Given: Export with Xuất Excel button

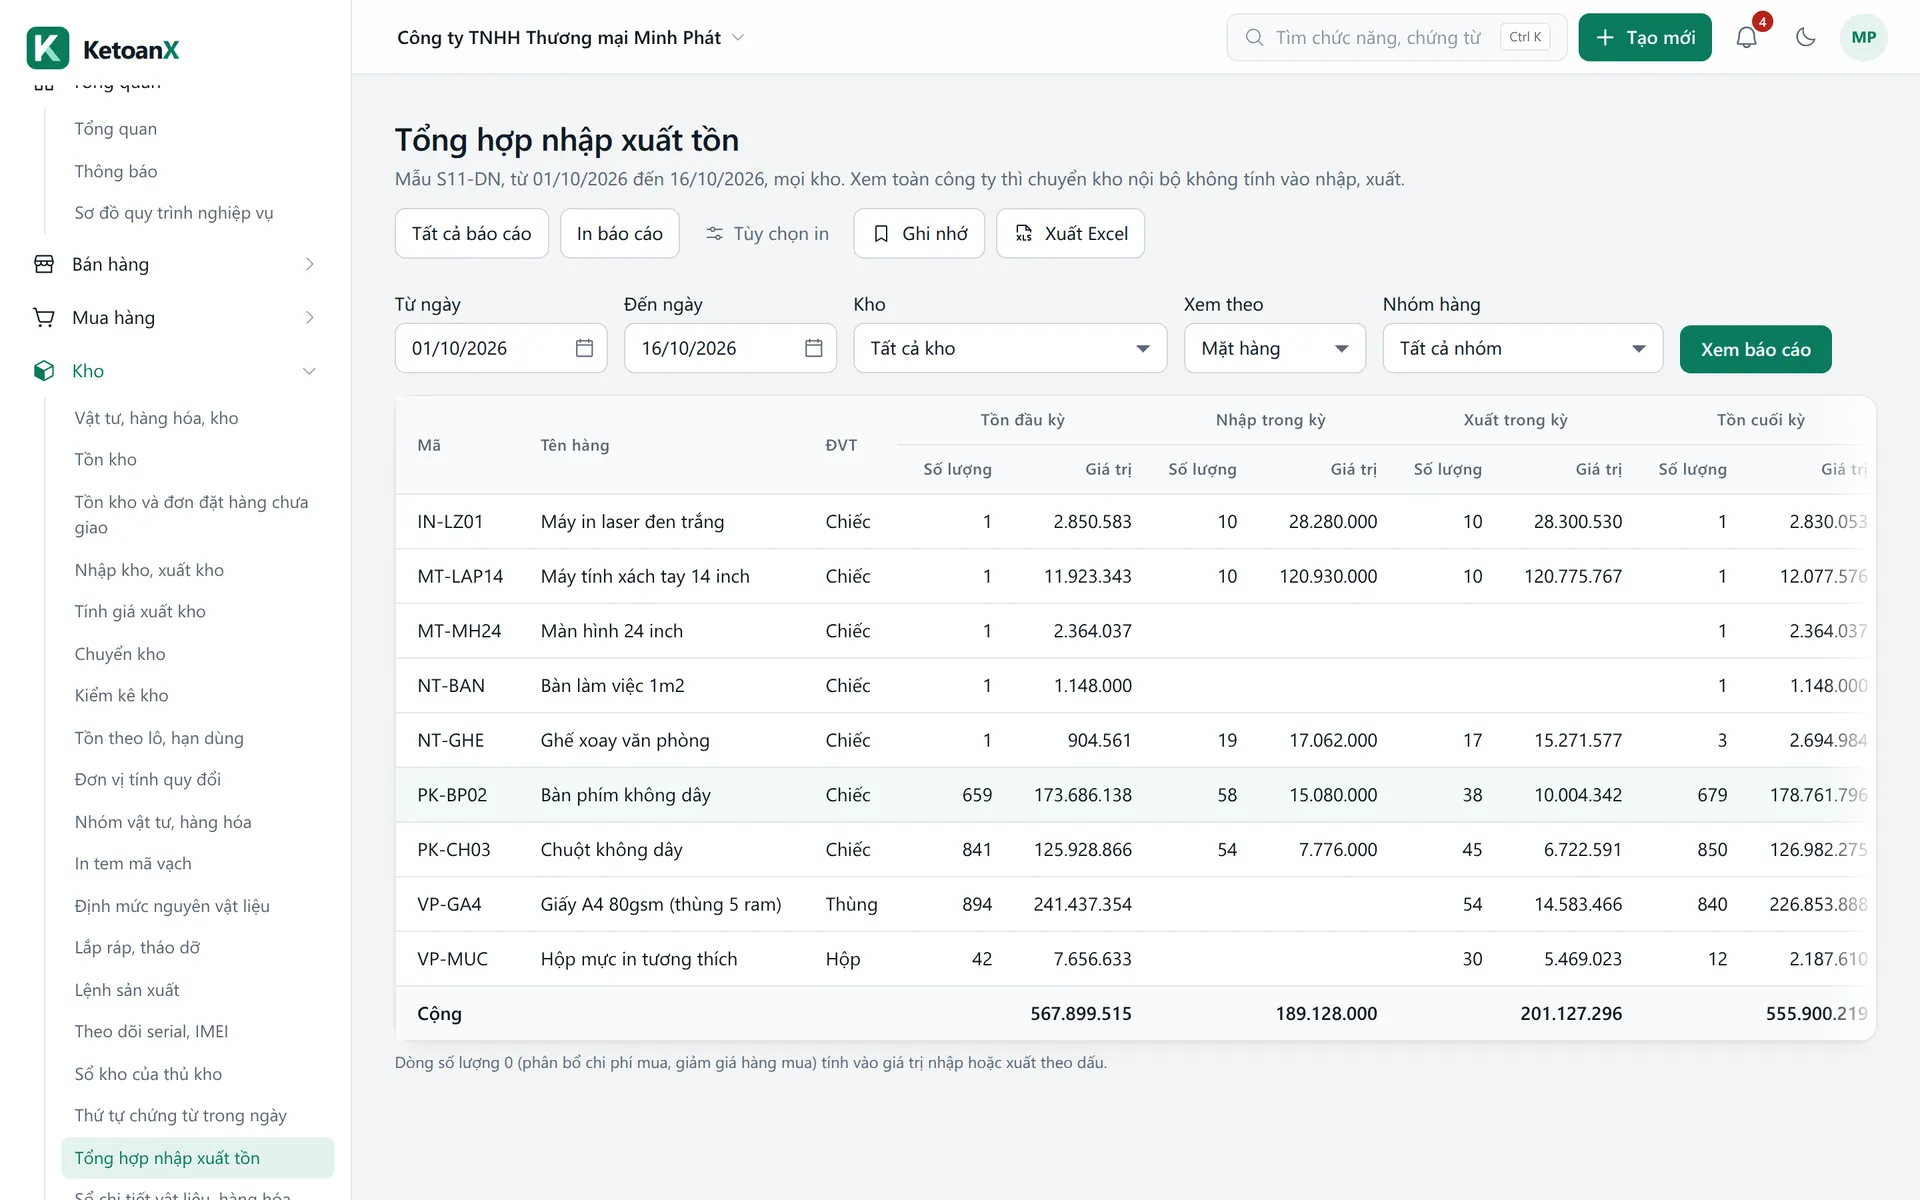Looking at the screenshot, I should click(x=1070, y=233).
